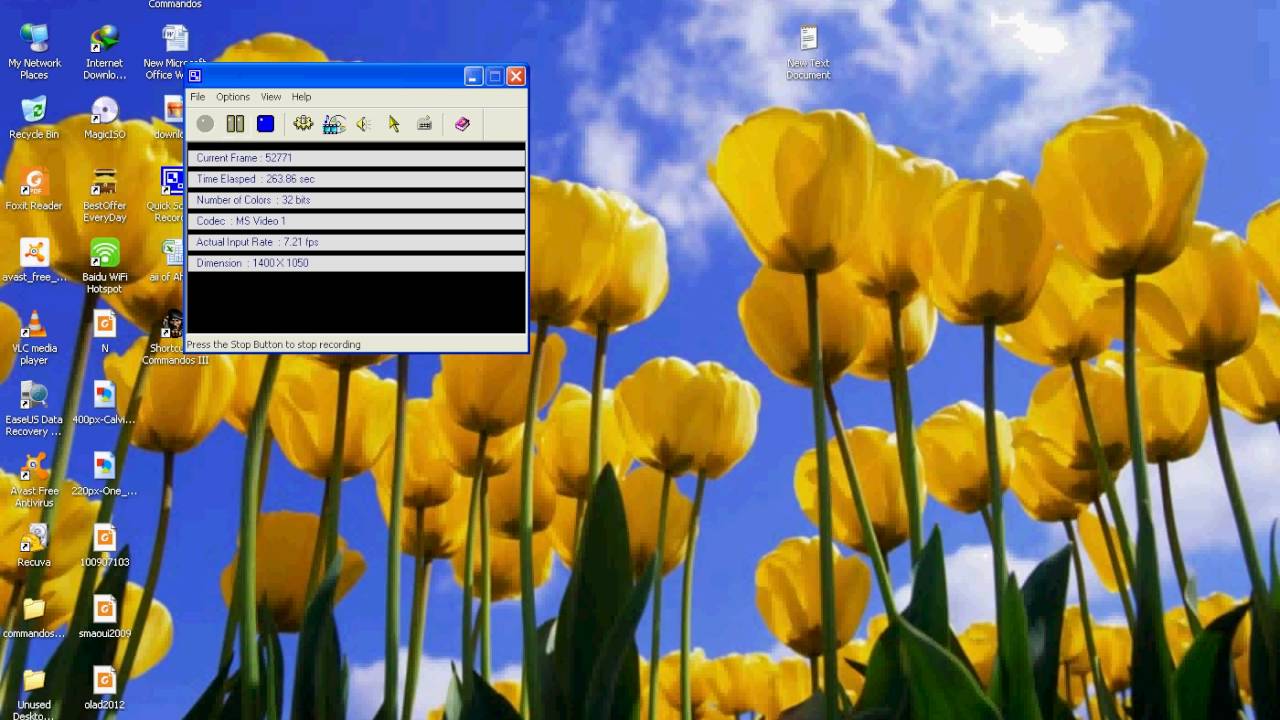Pause the recording with the Pause button

point(235,124)
